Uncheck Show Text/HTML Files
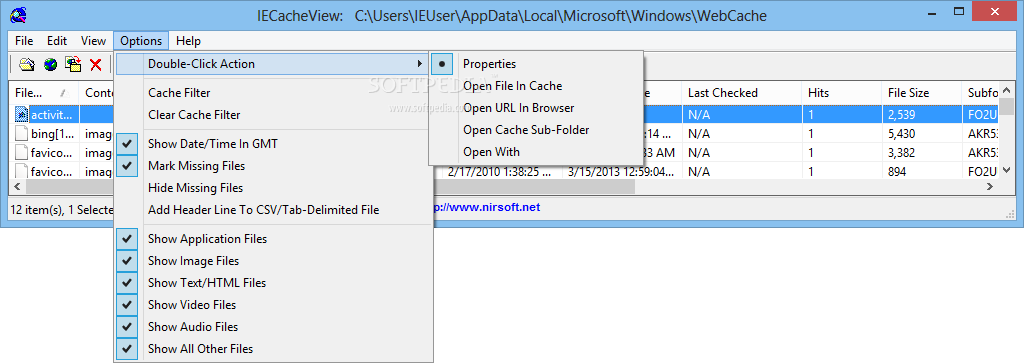 tap(273, 283)
